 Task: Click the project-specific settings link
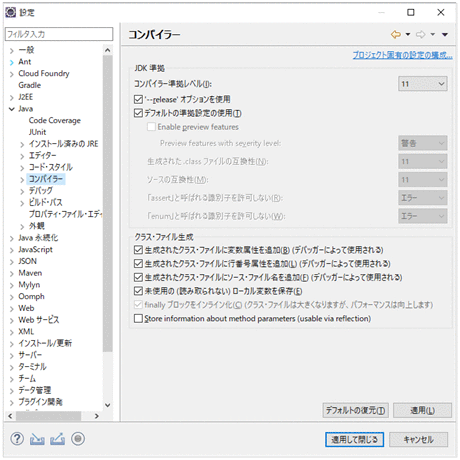402,55
